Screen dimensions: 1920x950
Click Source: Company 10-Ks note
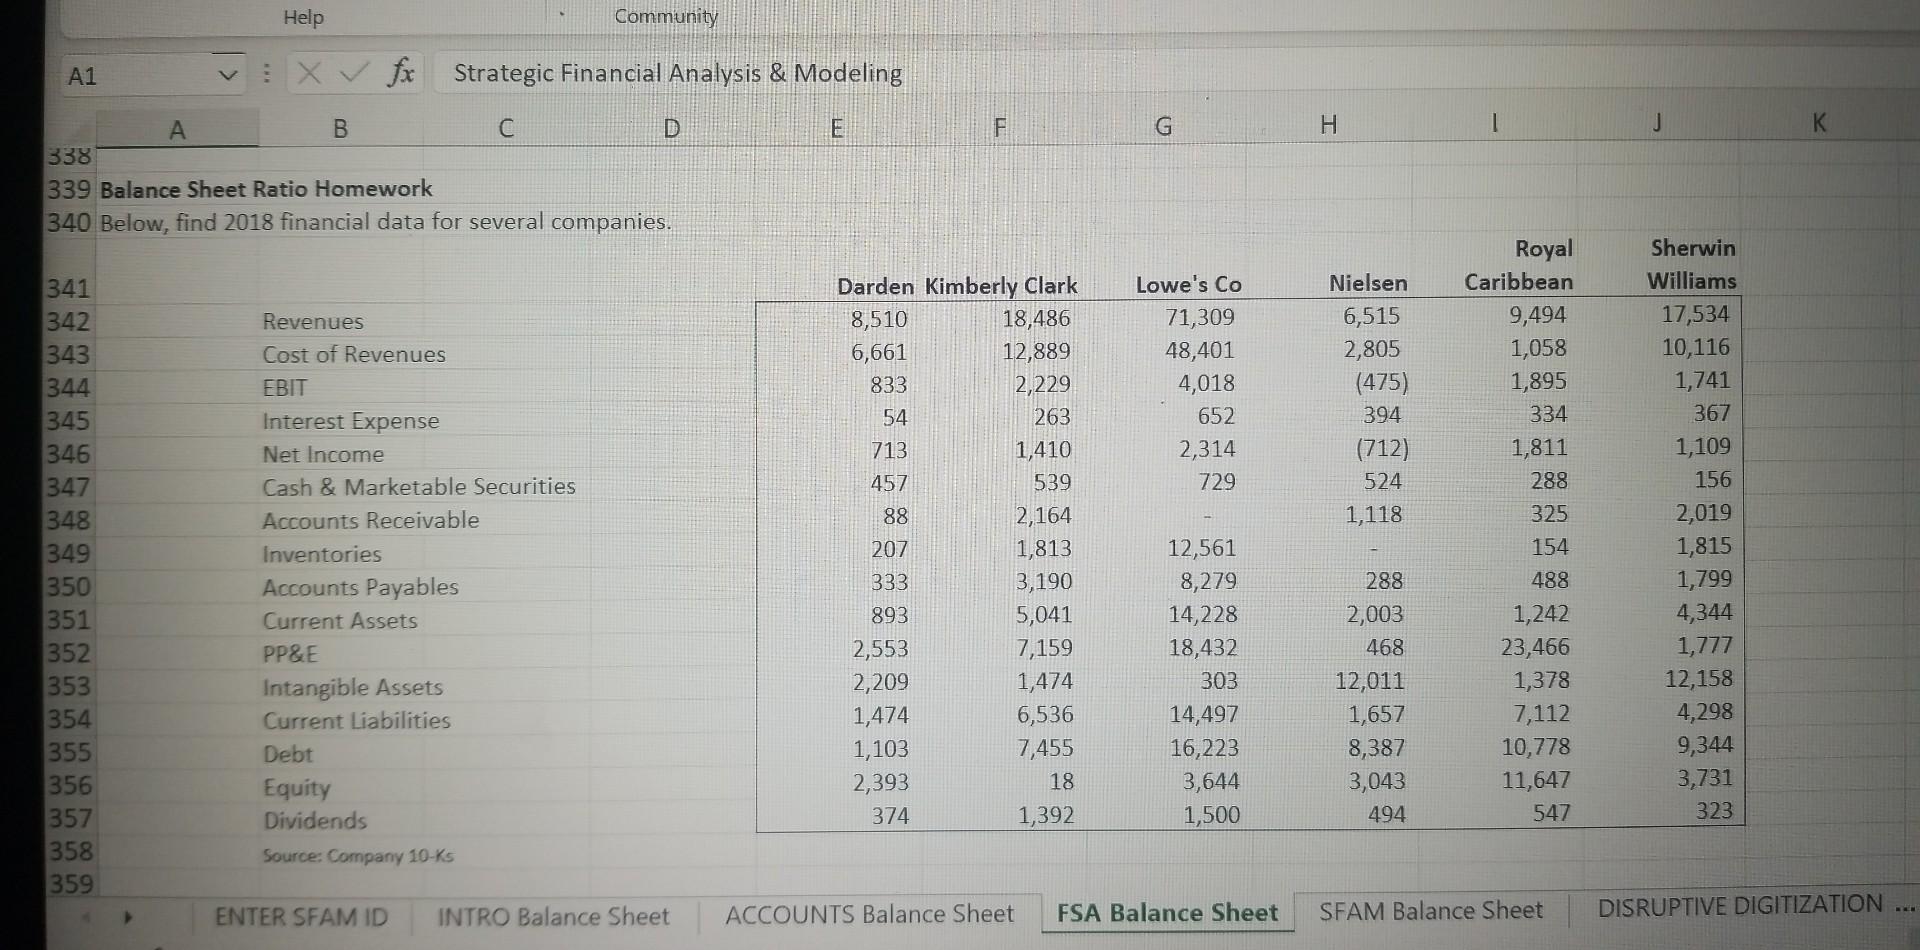click(358, 856)
